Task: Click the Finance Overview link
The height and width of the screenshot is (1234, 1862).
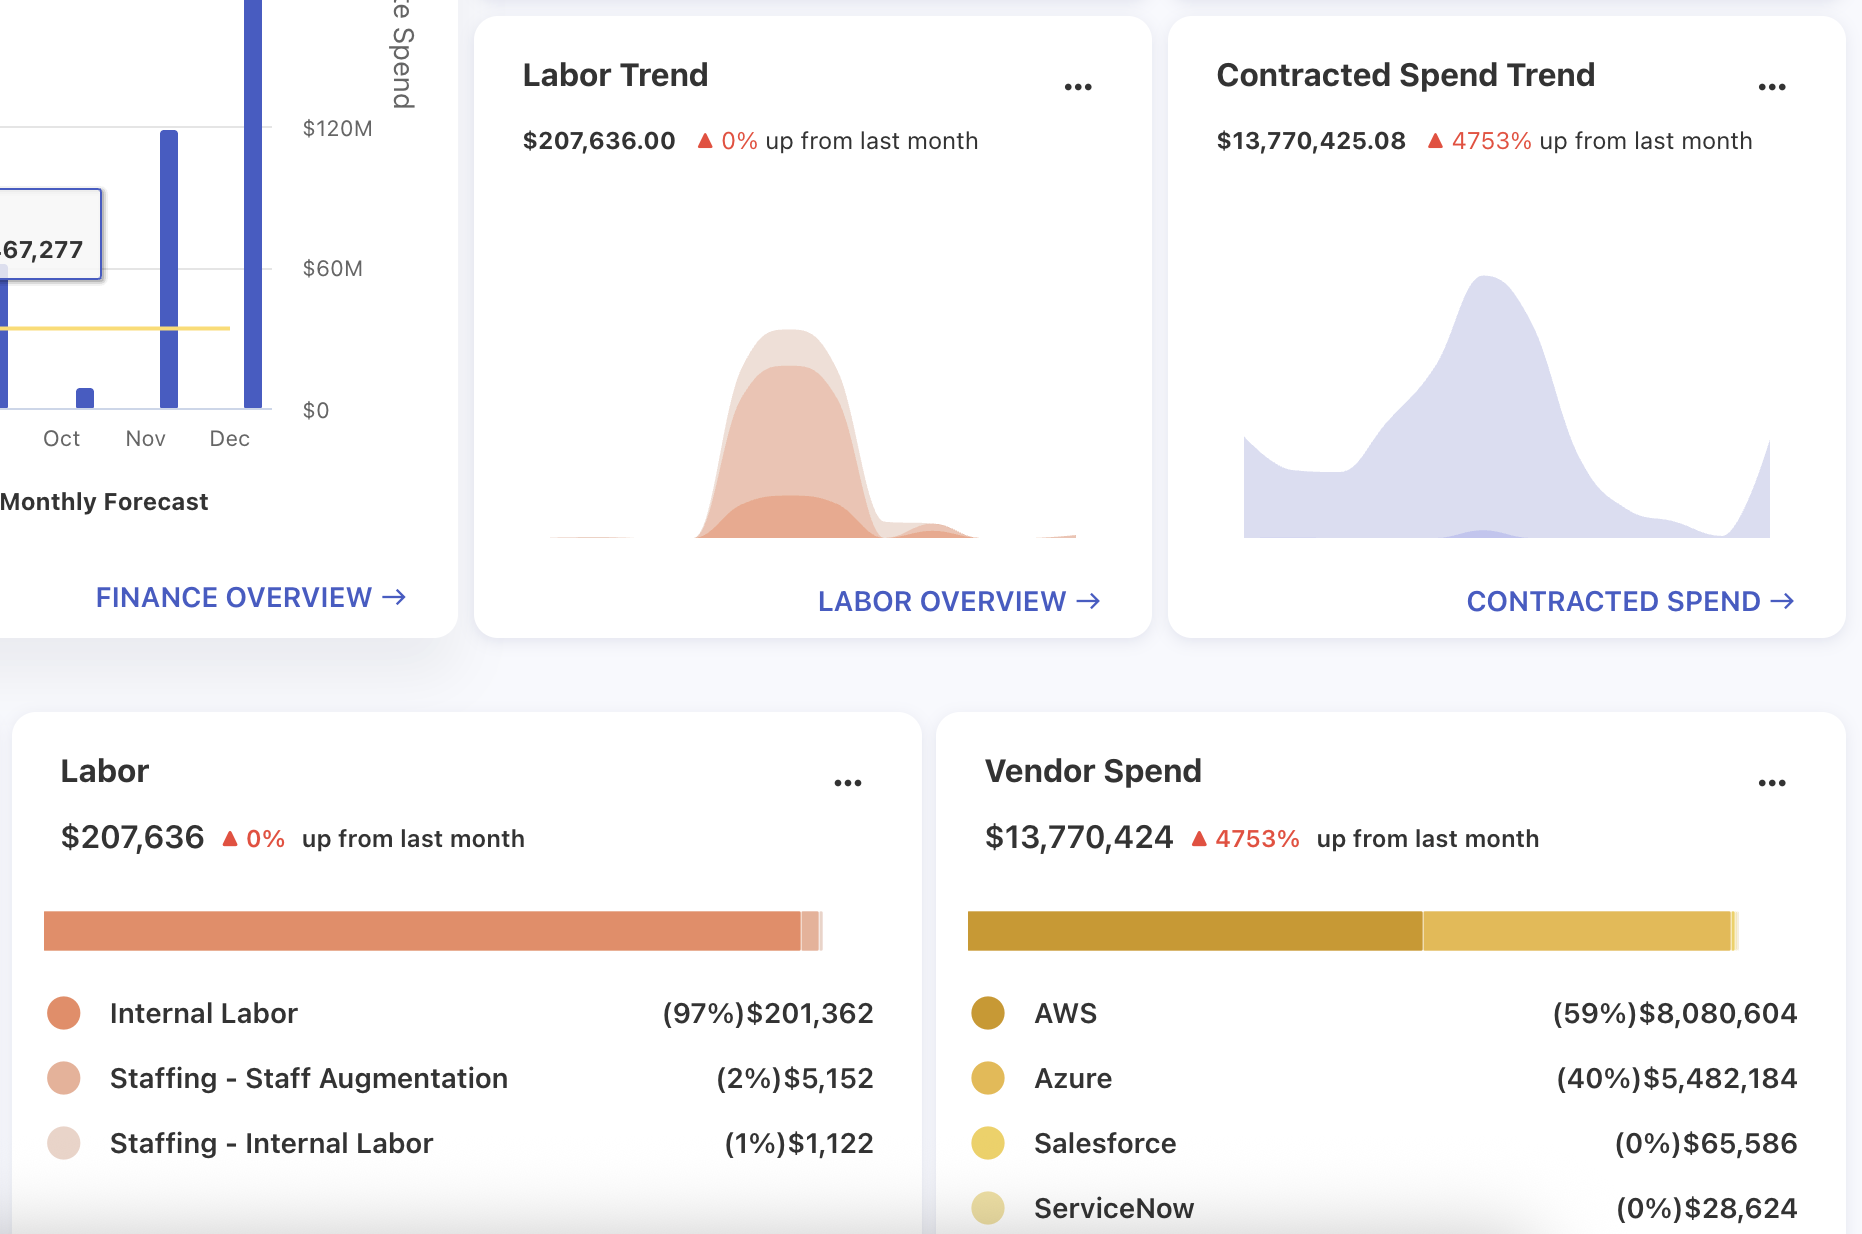Action: pos(250,597)
